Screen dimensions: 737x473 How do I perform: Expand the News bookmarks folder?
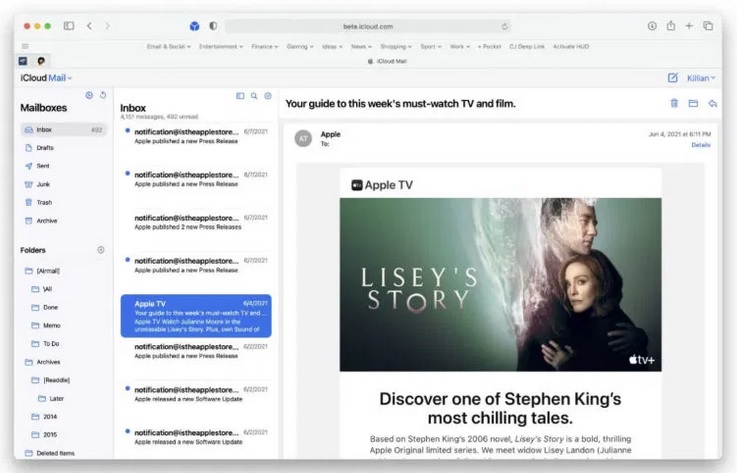click(x=361, y=47)
